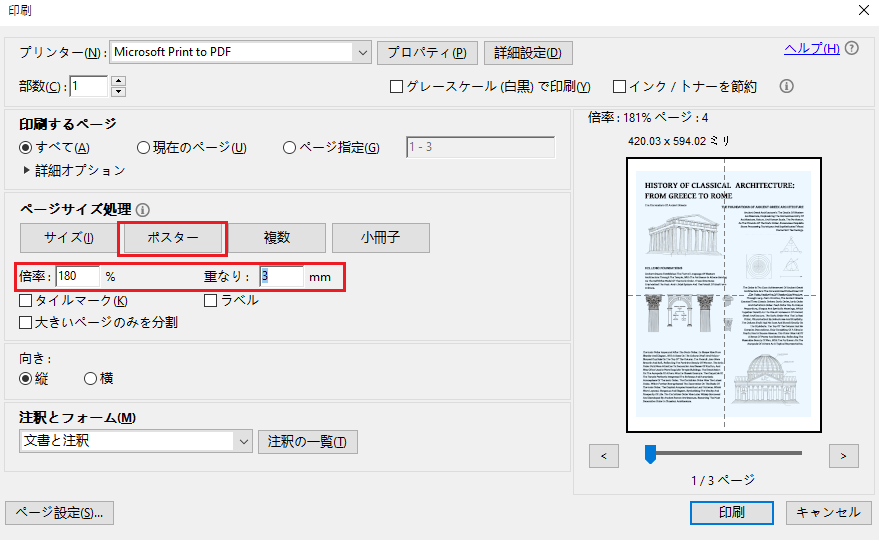879x540 pixels.
Task: Click the 重なり overlap input field
Action: (281, 276)
